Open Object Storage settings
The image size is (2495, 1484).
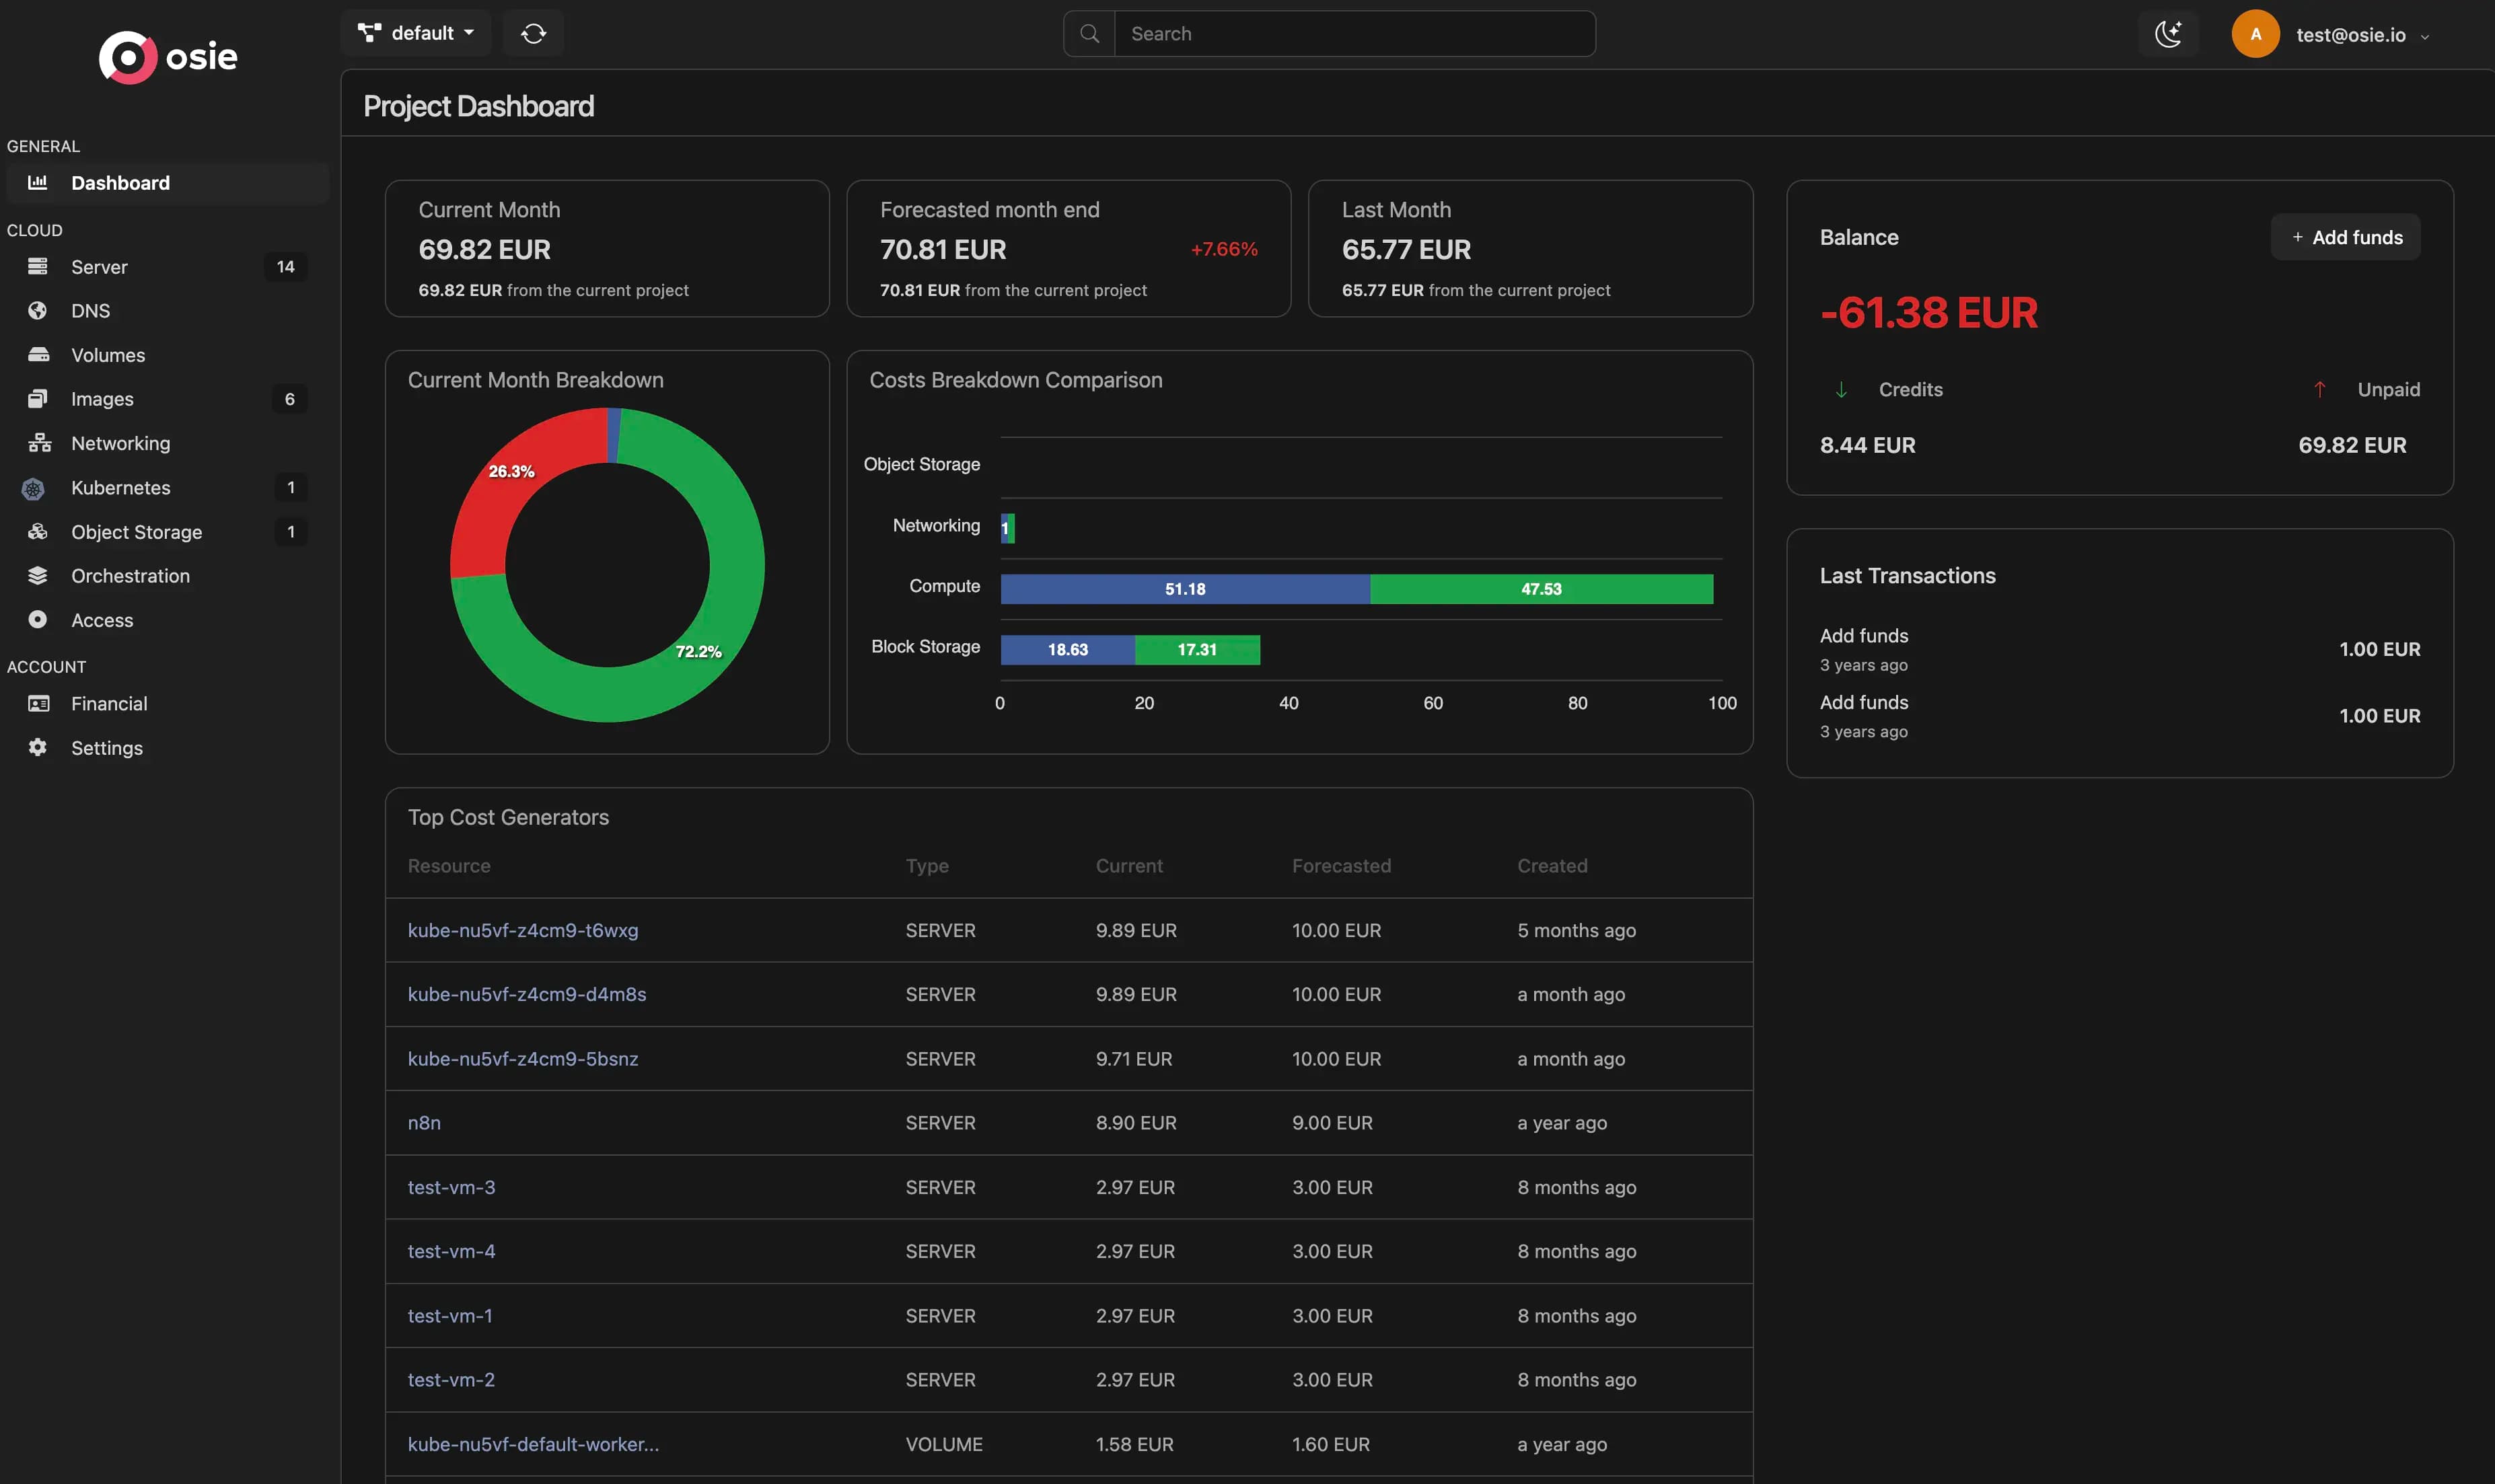coord(136,531)
